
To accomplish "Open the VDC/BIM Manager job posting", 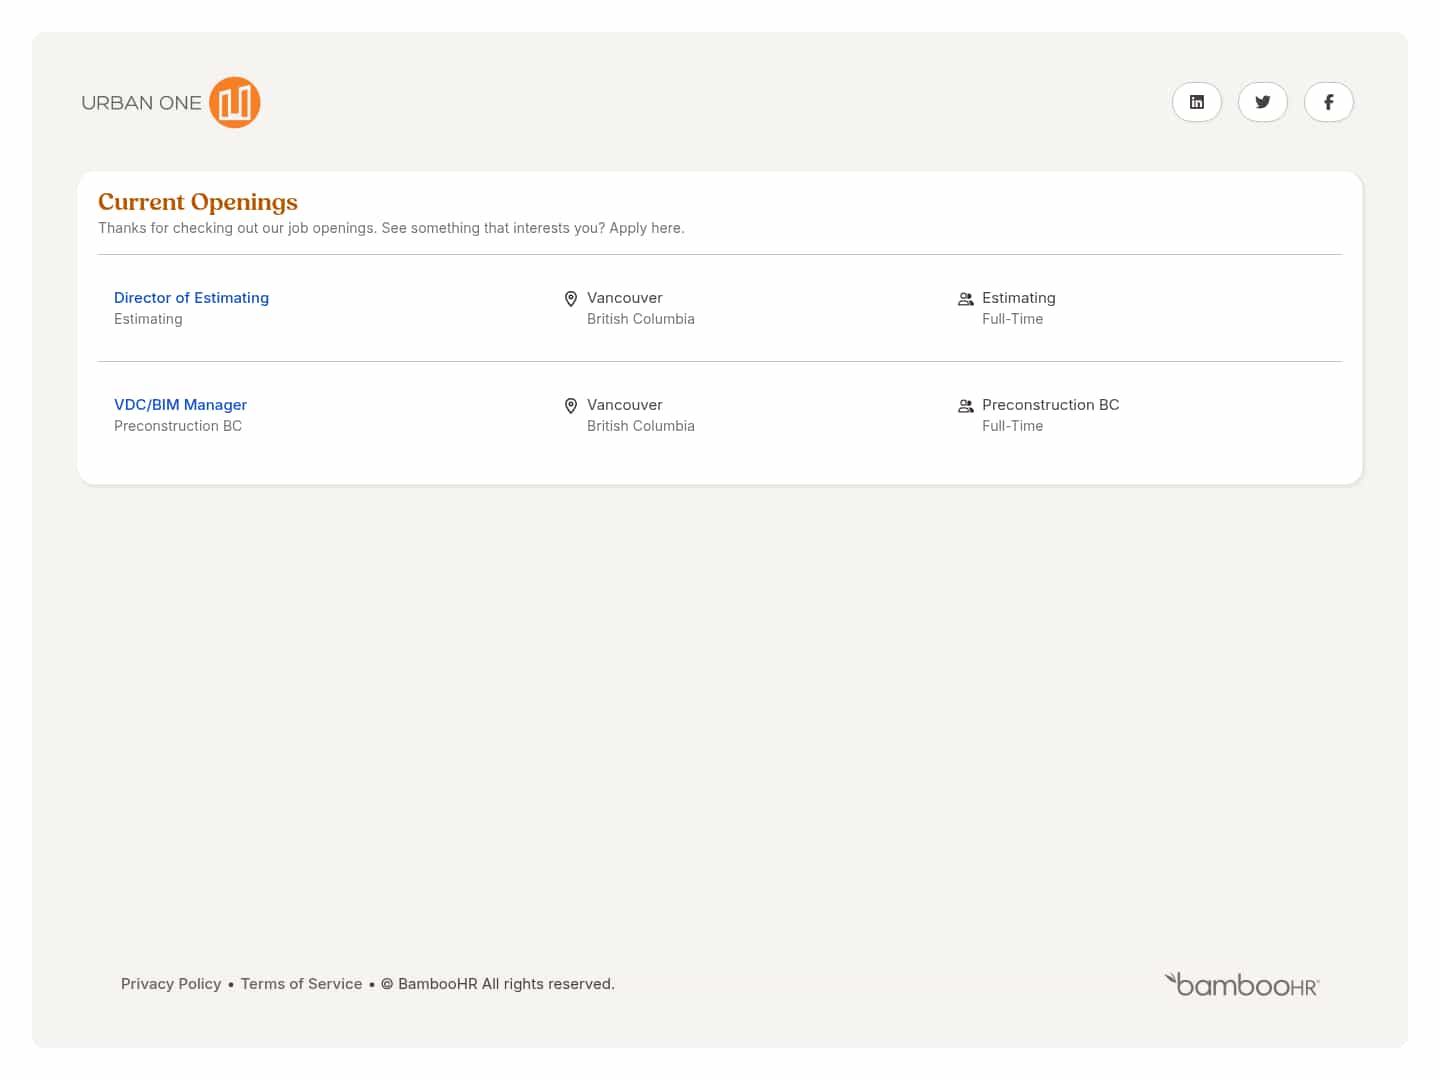I will 180,405.
